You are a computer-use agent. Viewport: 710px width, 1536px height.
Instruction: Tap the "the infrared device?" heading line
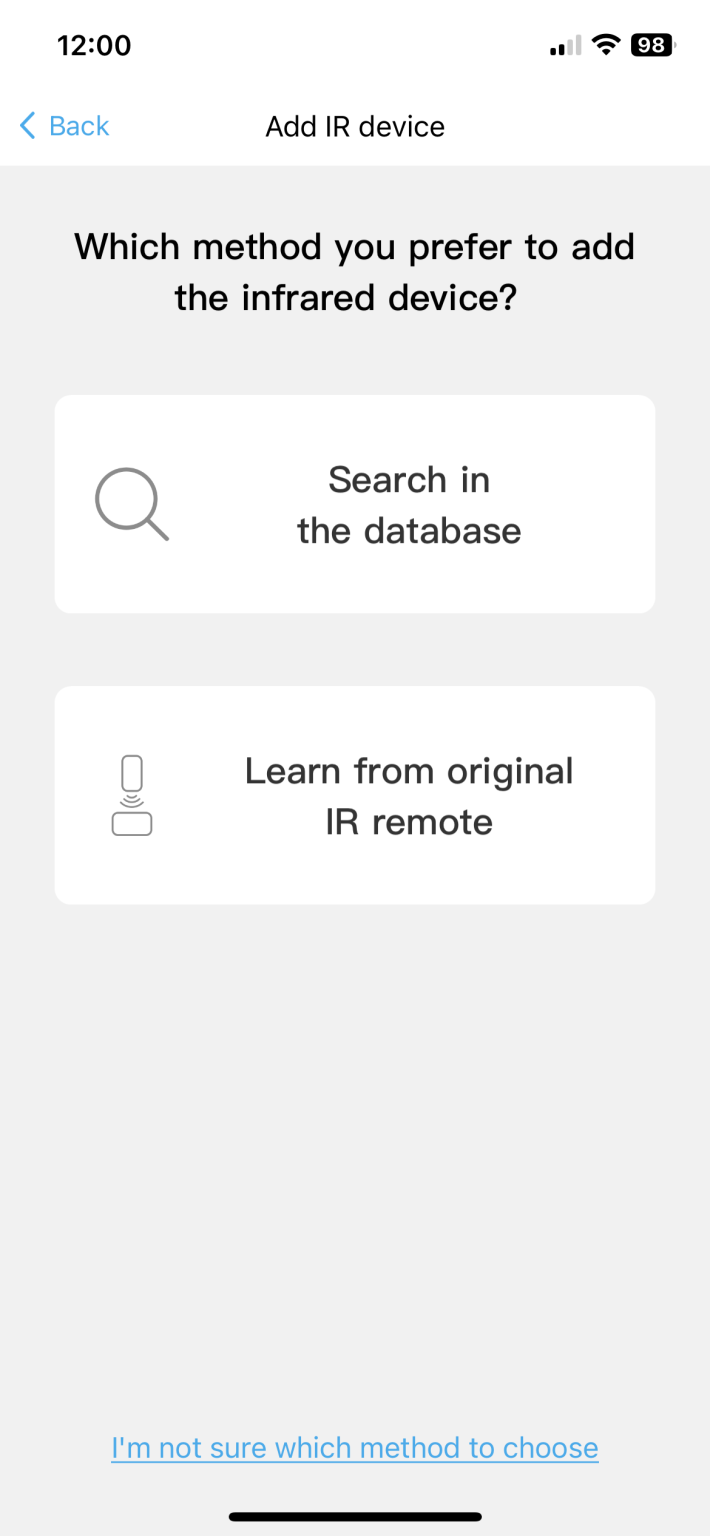point(346,298)
